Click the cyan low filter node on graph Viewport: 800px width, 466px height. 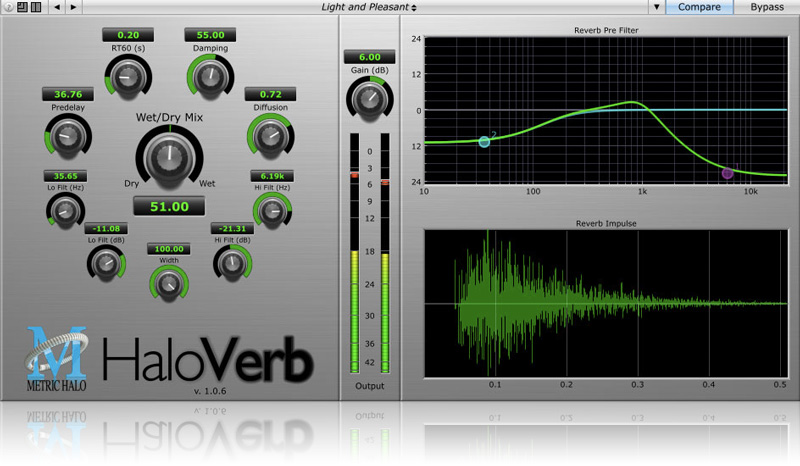click(x=484, y=142)
